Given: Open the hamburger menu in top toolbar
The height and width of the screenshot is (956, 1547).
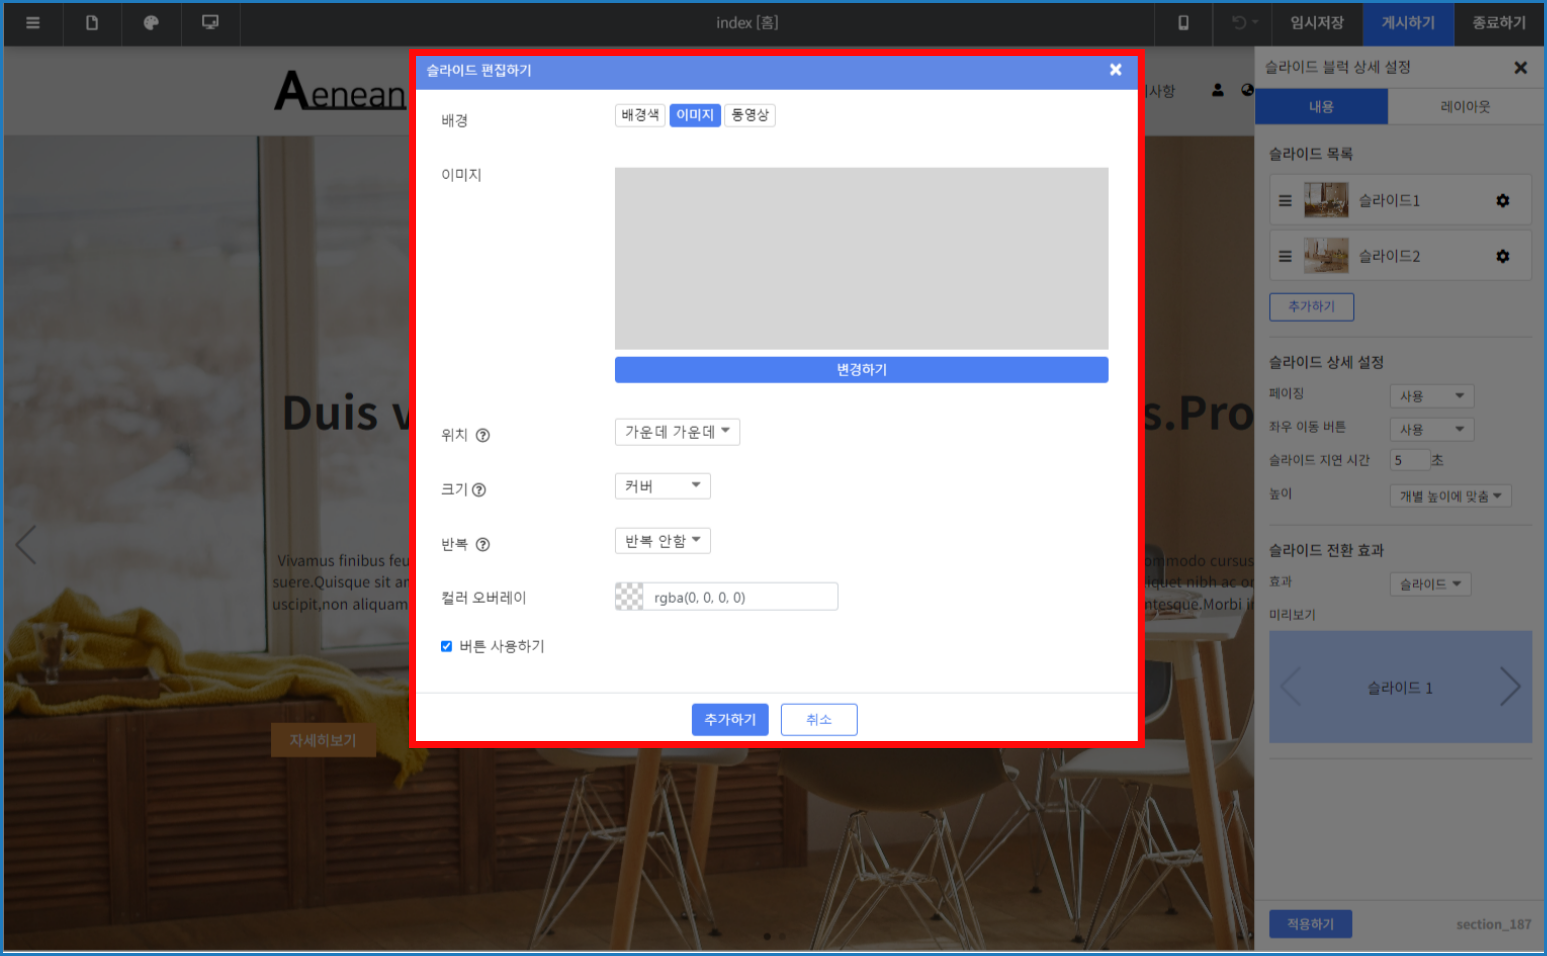Looking at the screenshot, I should click(x=33, y=23).
